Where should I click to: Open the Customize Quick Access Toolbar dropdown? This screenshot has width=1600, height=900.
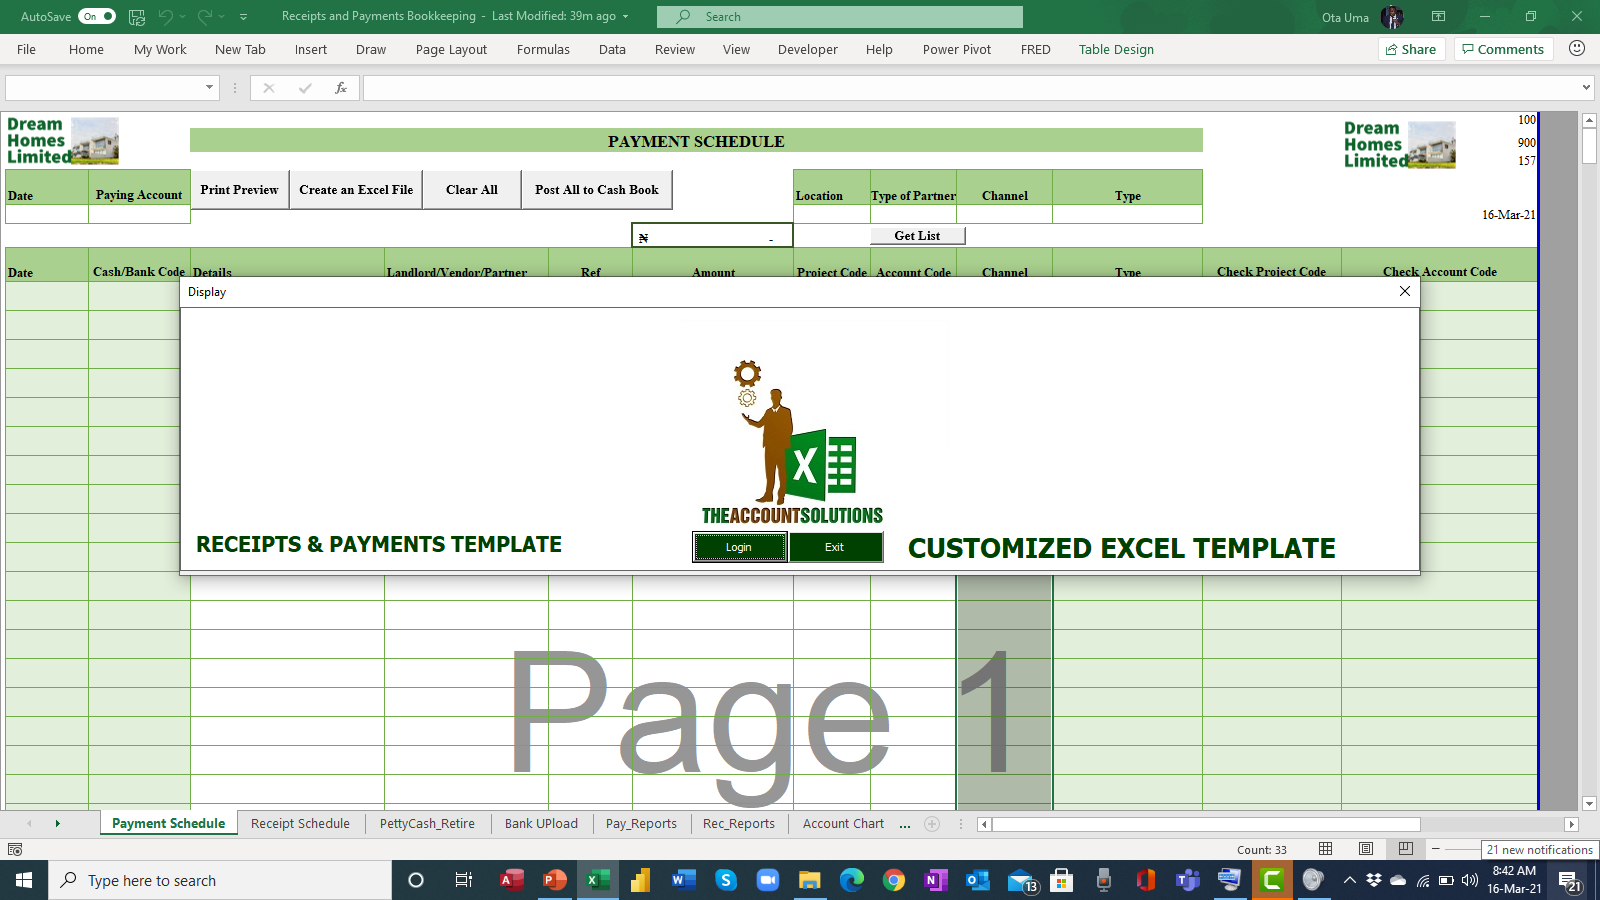(x=242, y=16)
